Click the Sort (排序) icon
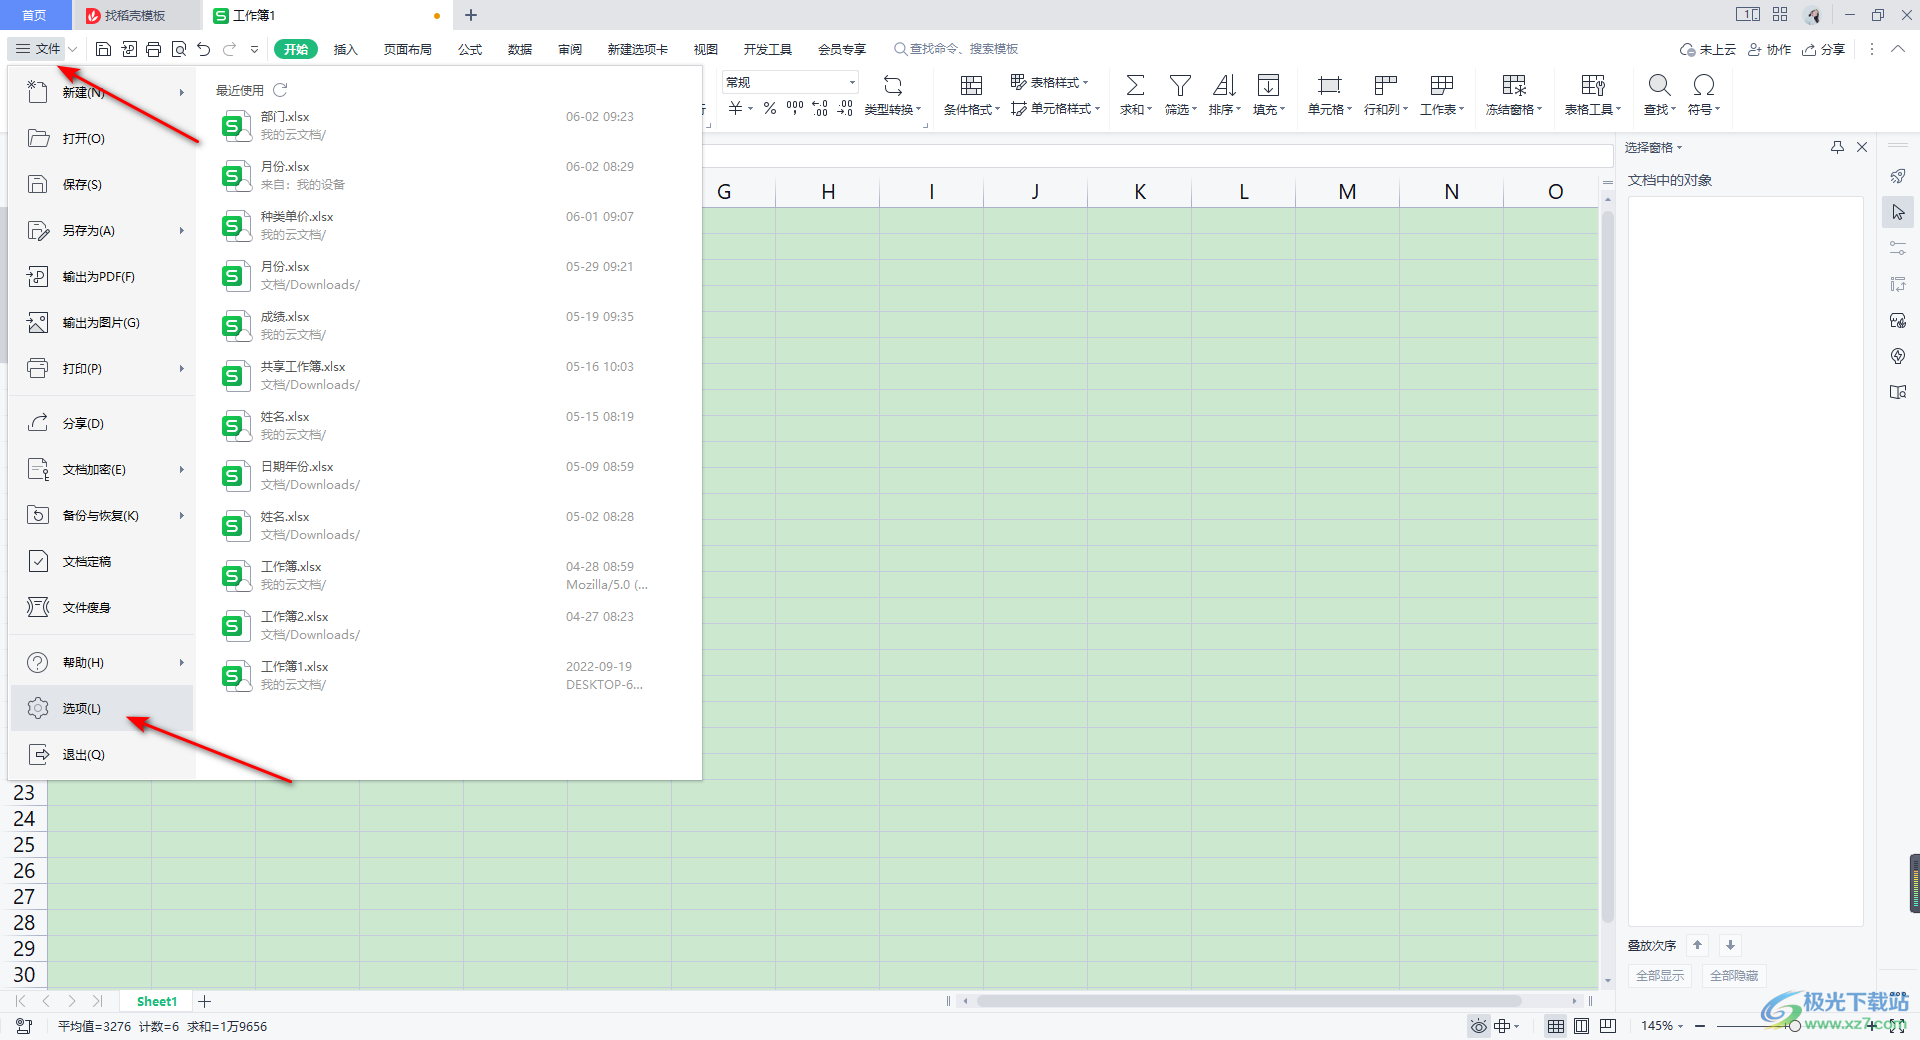 point(1224,85)
